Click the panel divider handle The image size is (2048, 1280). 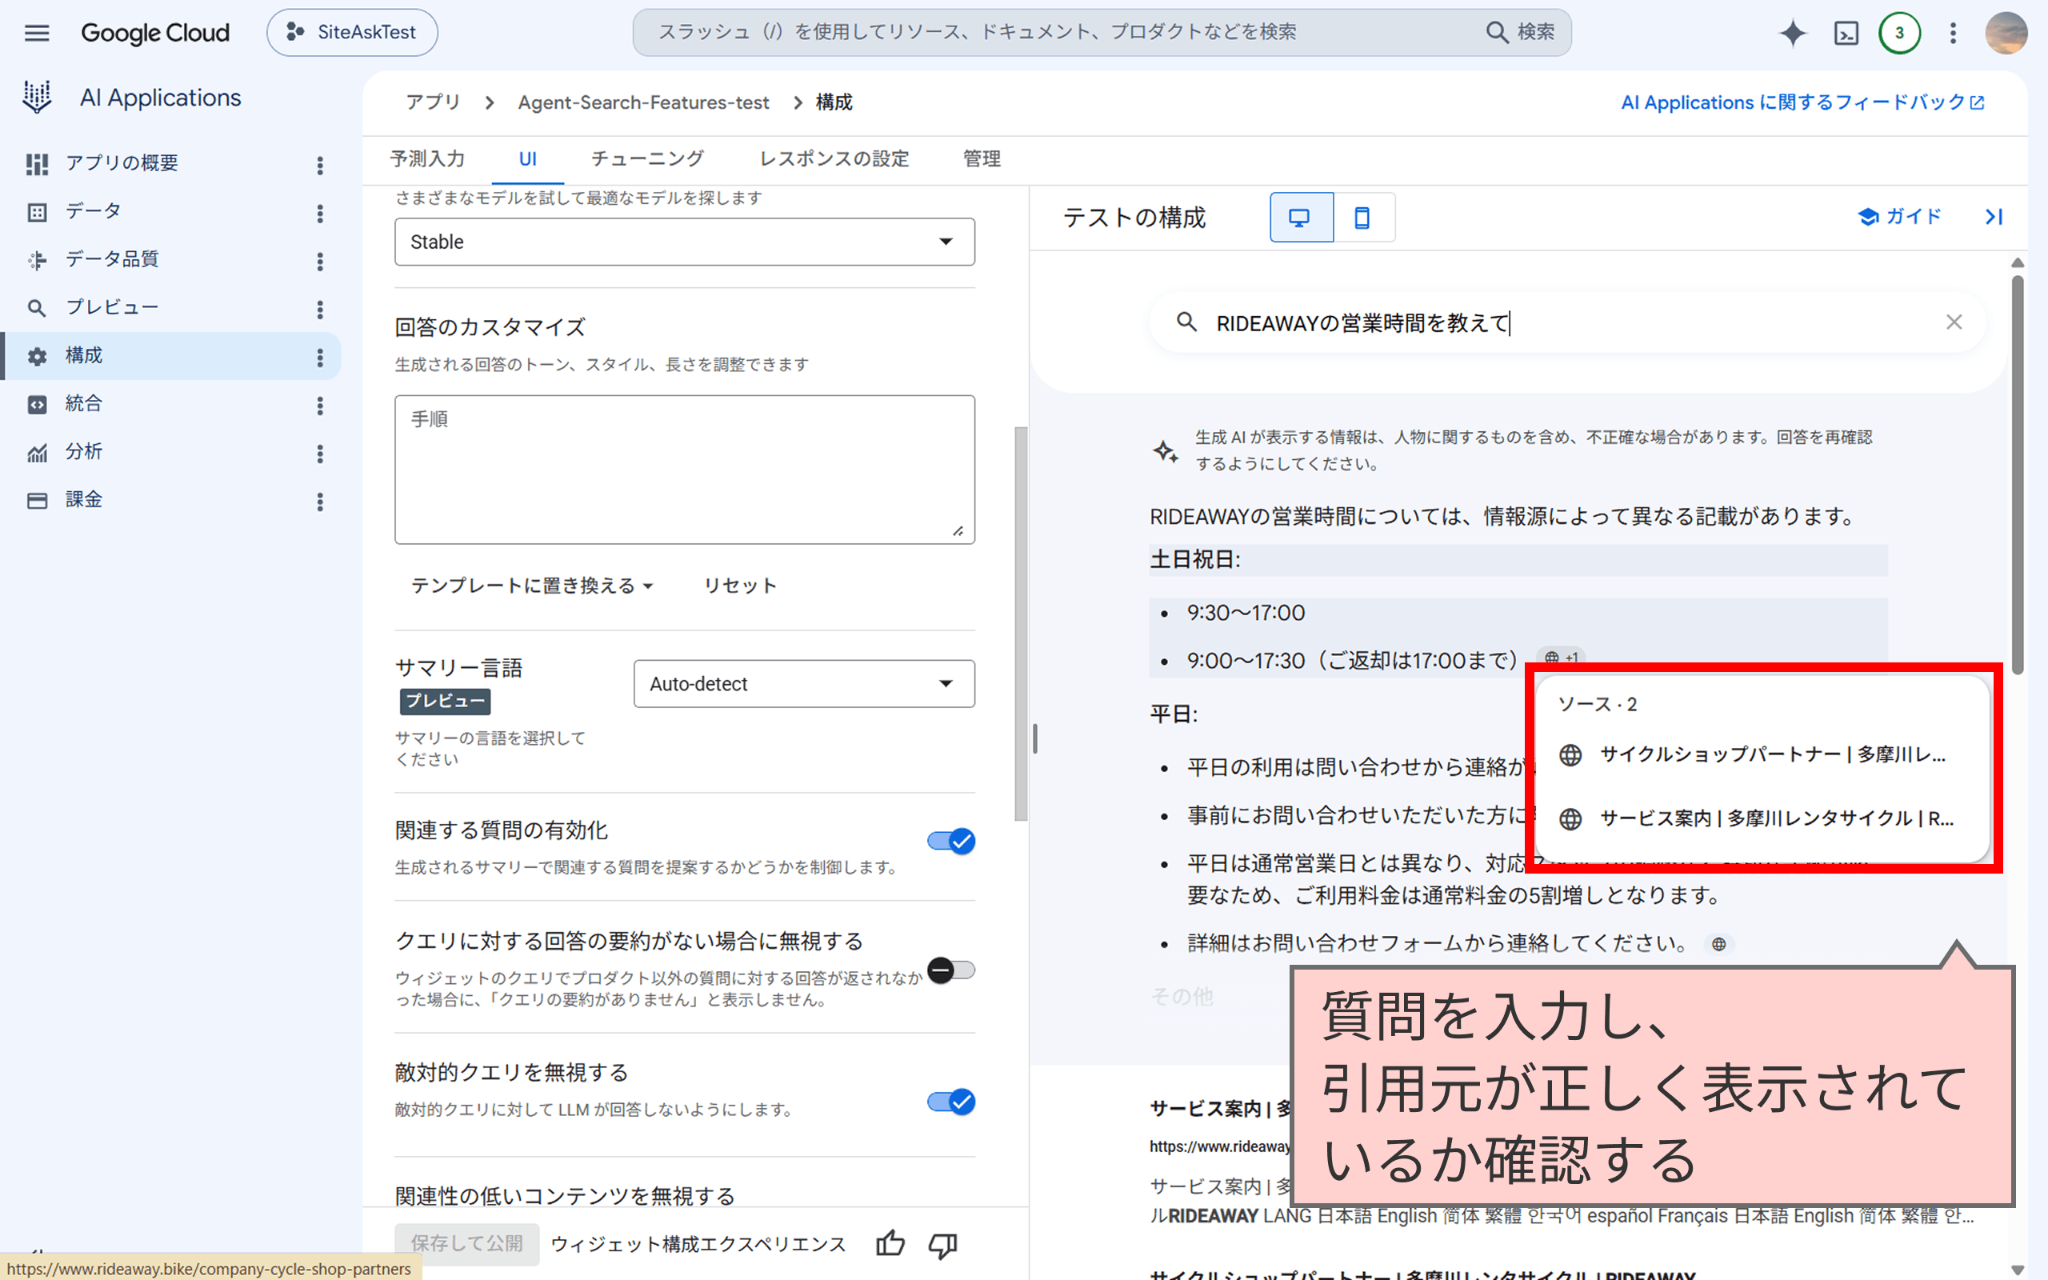pos(1035,739)
